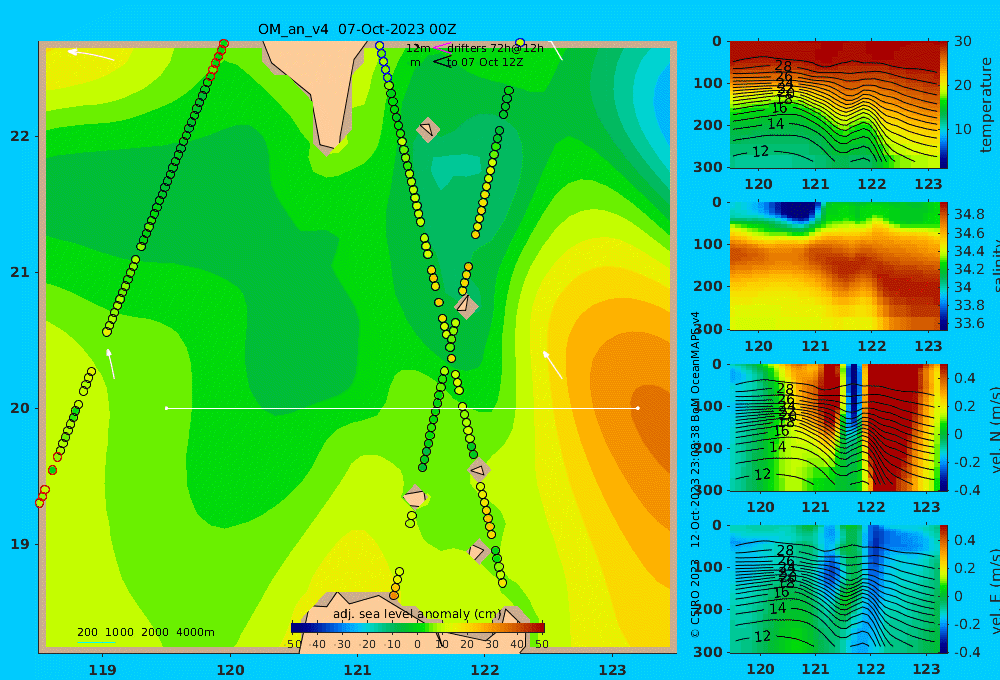Click the red-circled drifter at track top near 120E
The image size is (1000, 680).
pyautogui.click(x=224, y=44)
